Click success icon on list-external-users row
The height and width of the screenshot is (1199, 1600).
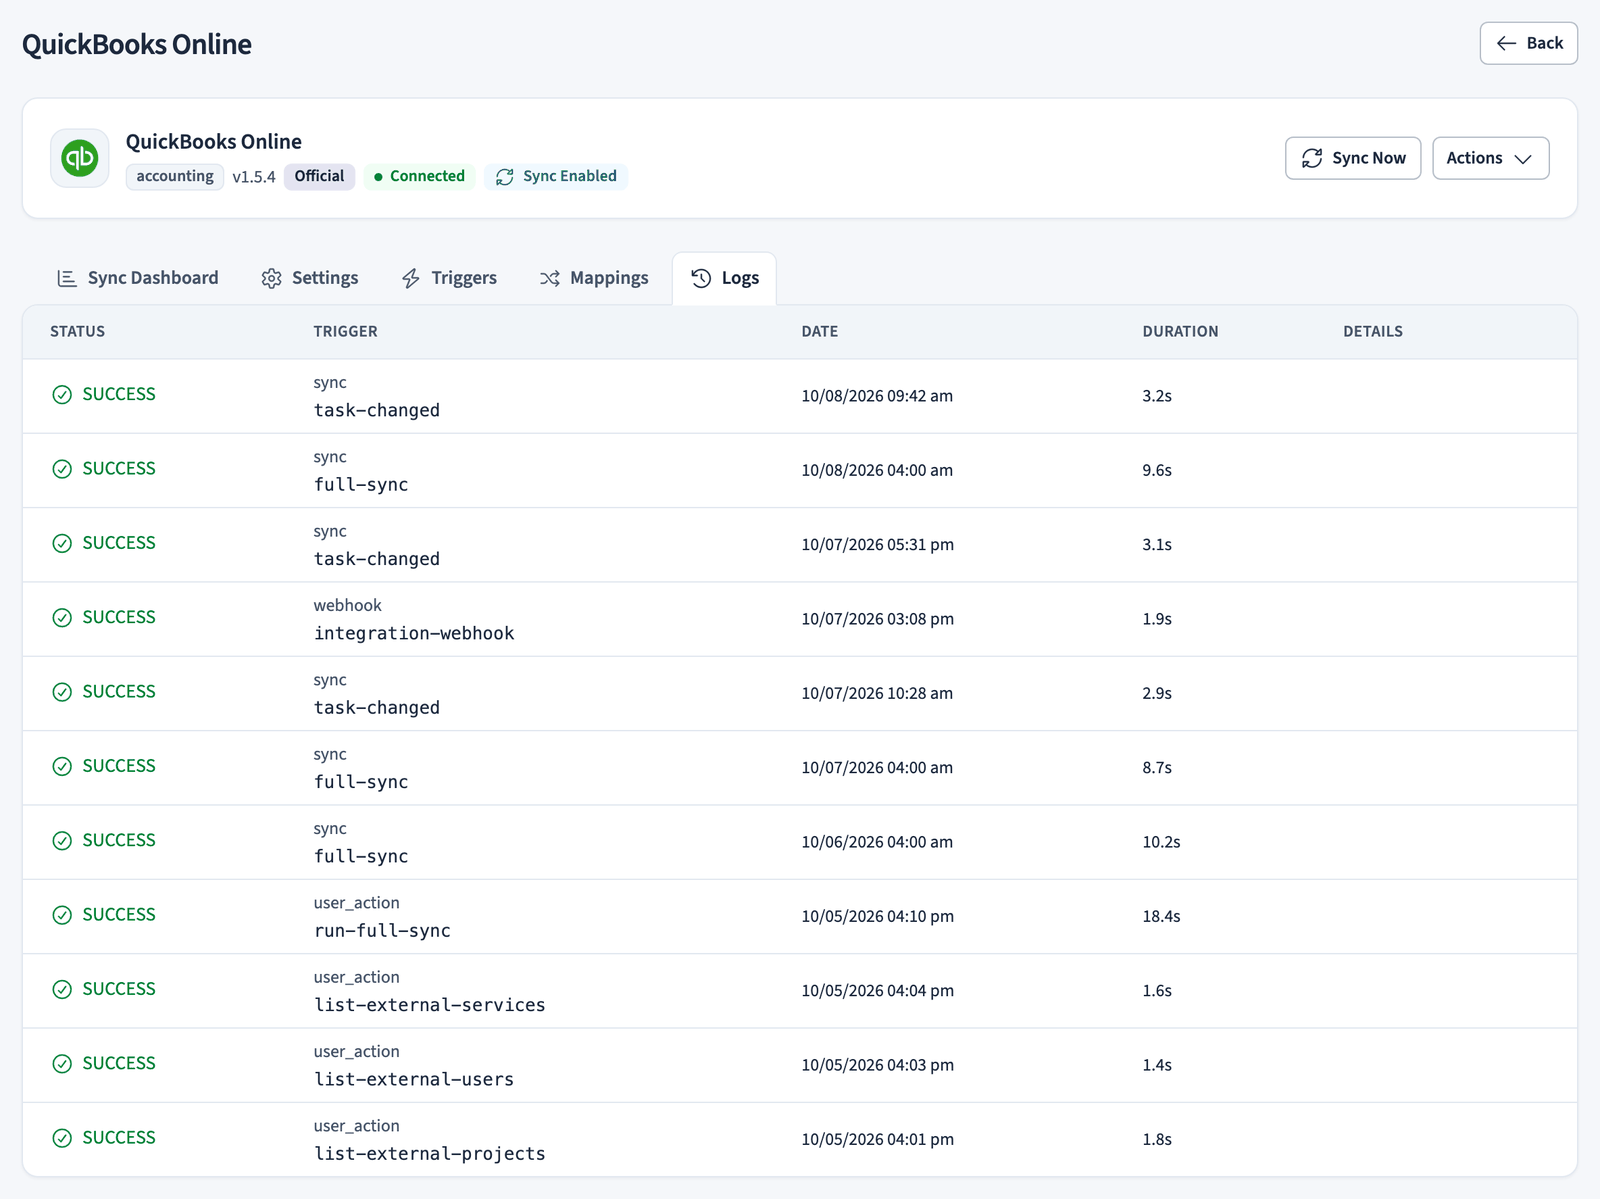point(62,1064)
